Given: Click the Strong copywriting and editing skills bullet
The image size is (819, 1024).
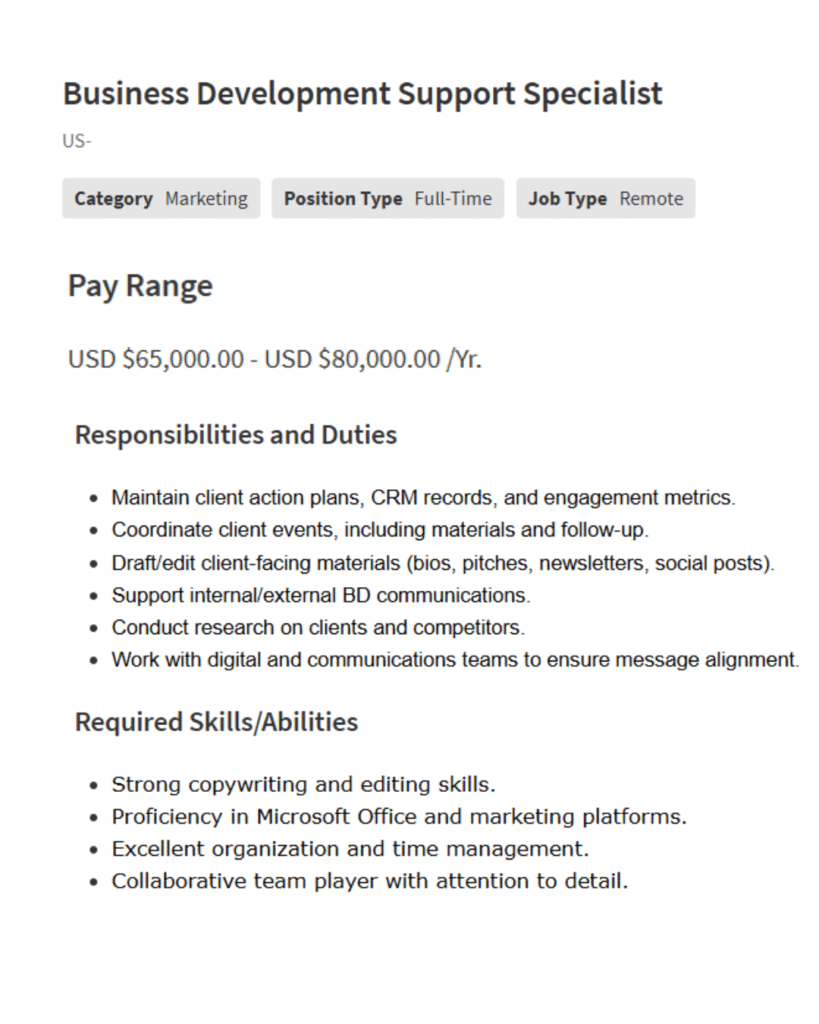Looking at the screenshot, I should [x=303, y=784].
